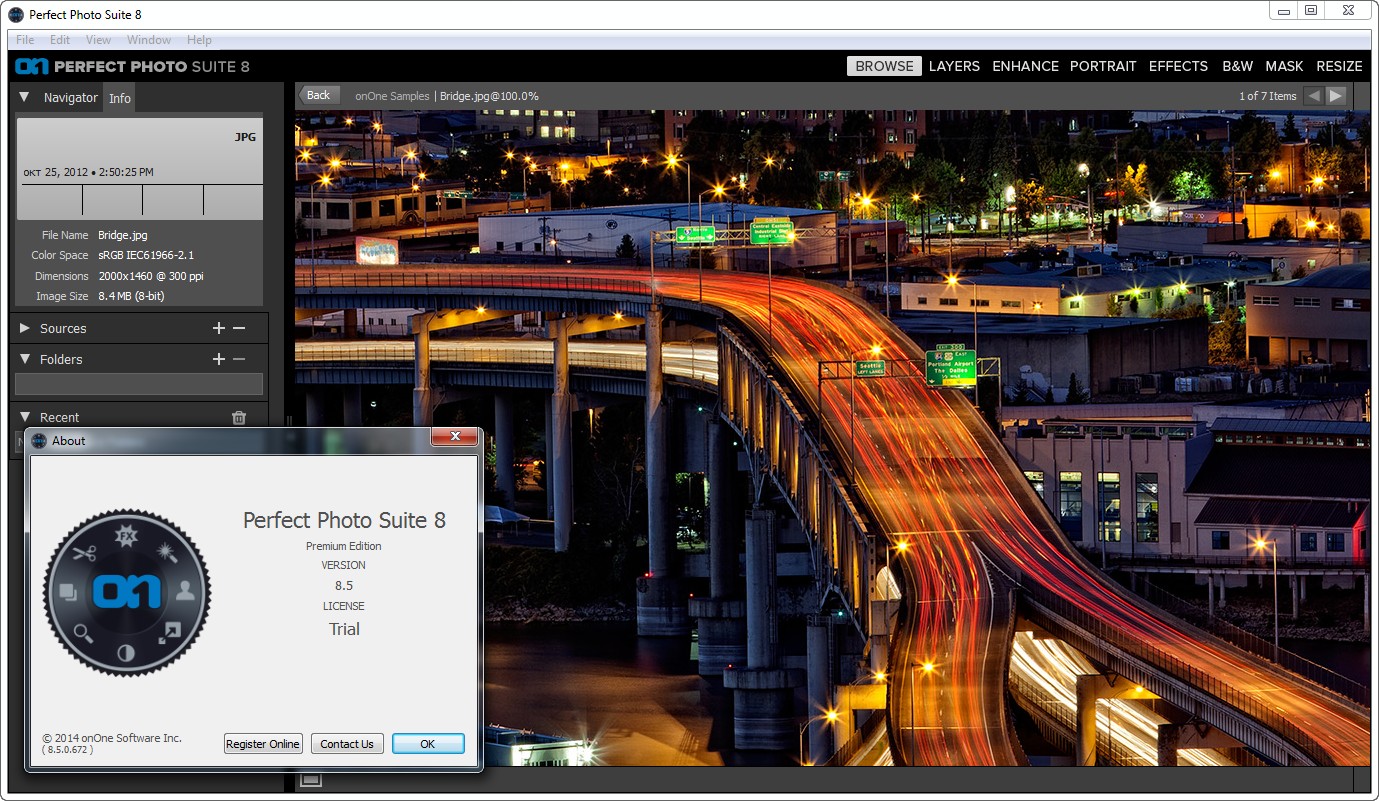
Task: Click the version '8.5' text in About
Action: 344,585
